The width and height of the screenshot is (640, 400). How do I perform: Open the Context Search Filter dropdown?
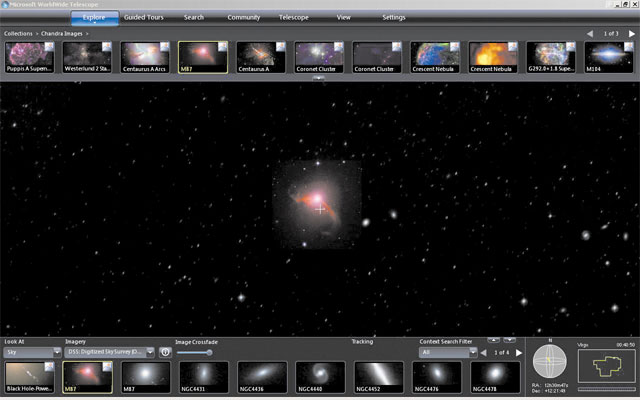(448, 352)
